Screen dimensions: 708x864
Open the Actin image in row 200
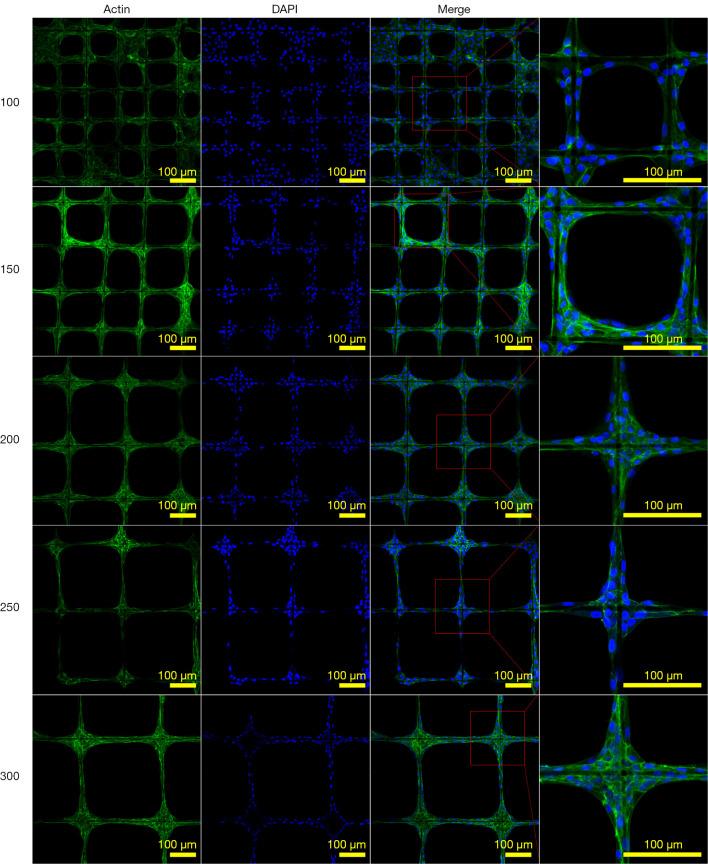point(116,440)
